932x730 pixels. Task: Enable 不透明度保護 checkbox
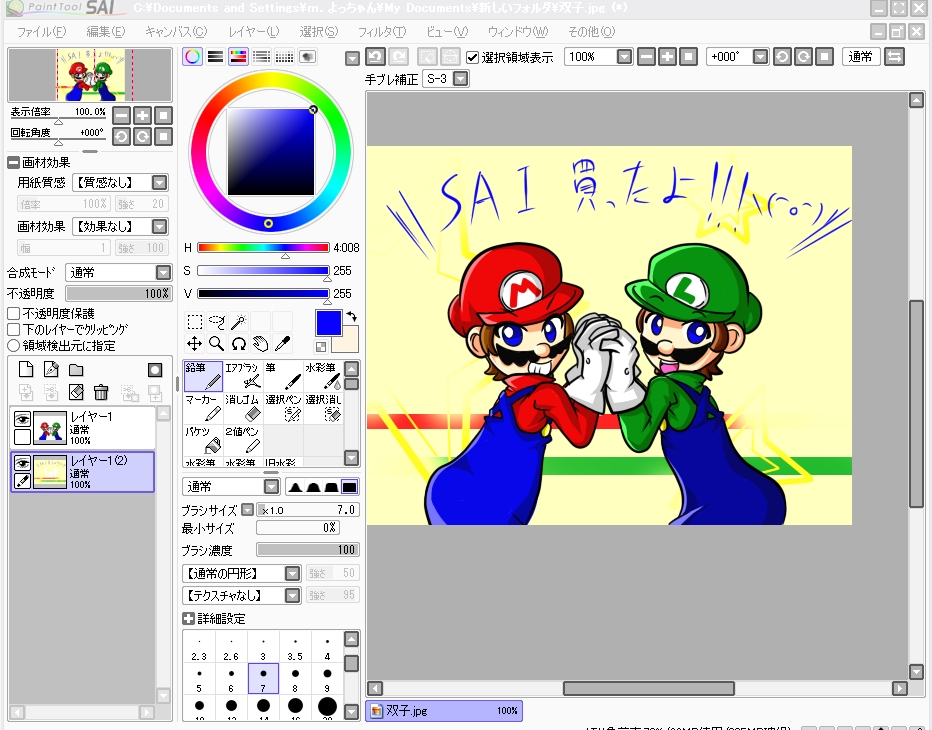[x=14, y=313]
